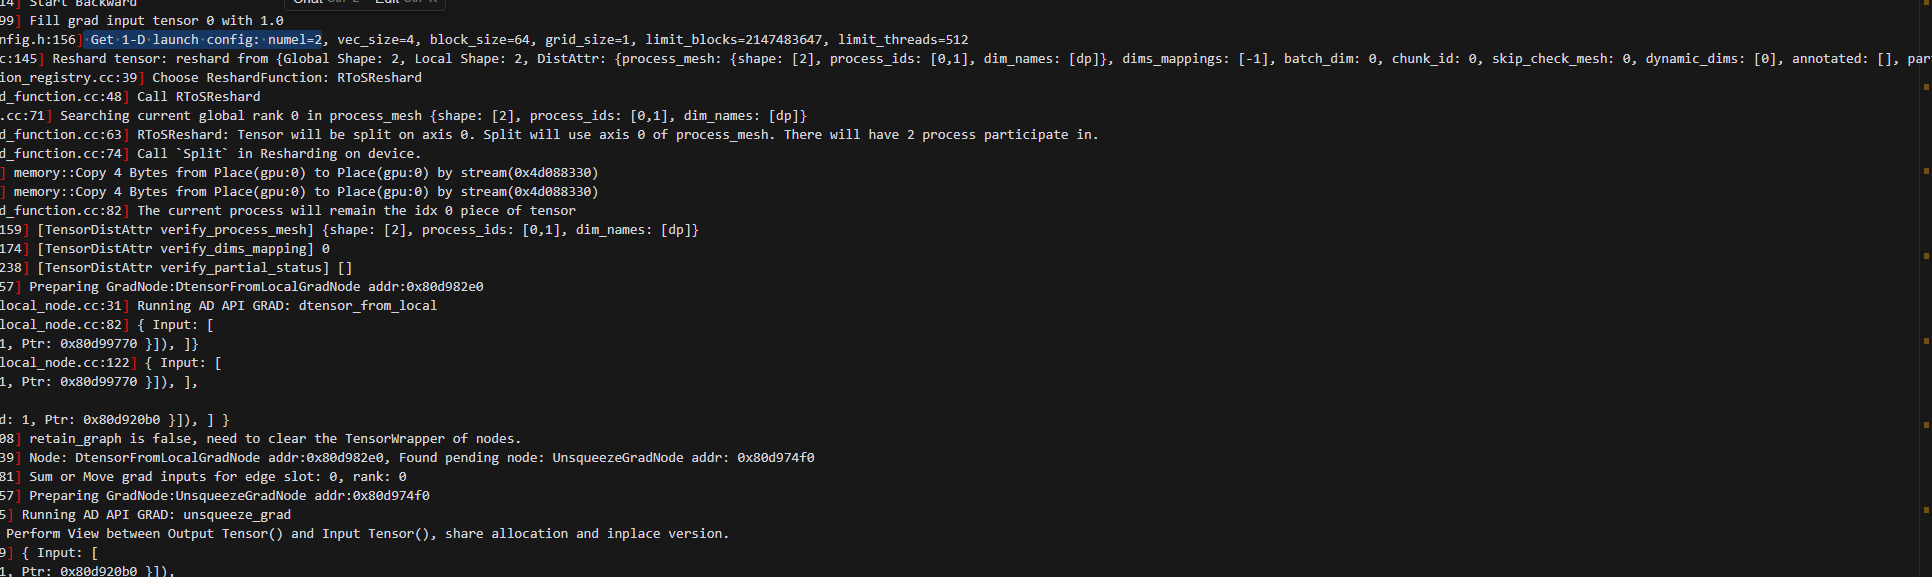This screenshot has width=1932, height=577.
Task: Open the local_node.cc:31 file link
Action: (60, 306)
